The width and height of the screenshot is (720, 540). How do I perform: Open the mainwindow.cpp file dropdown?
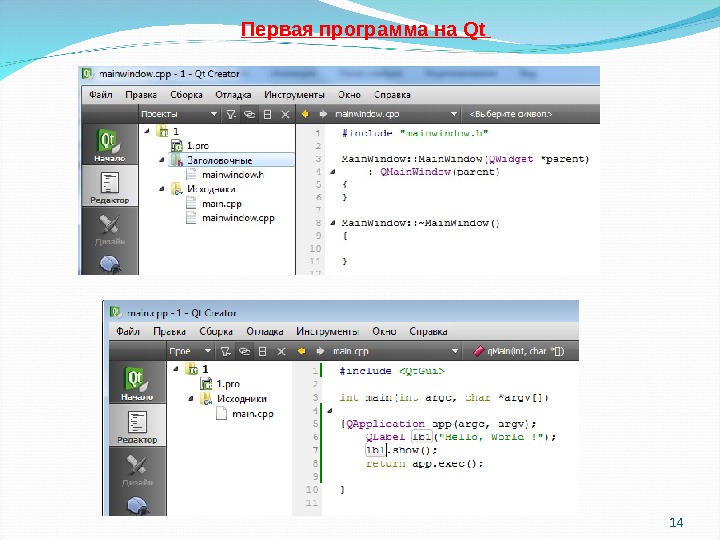point(396,114)
